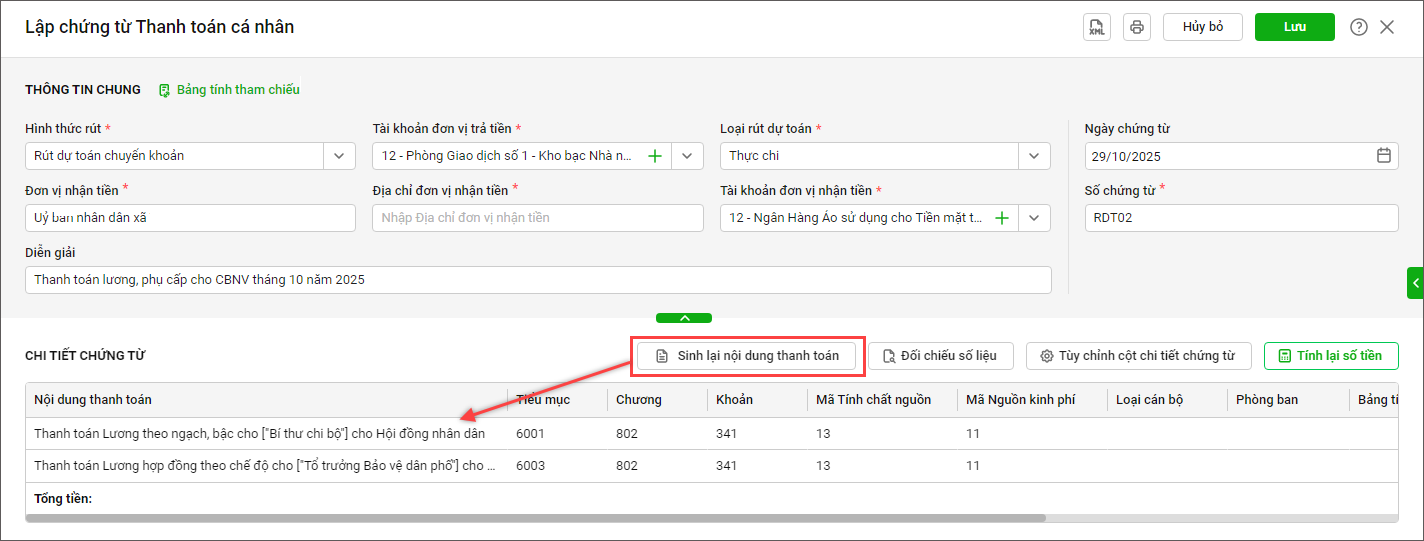This screenshot has height=541, width=1424.
Task: Expand Tài khoản đơn vị nhận tiền dropdown arrow
Action: tap(1034, 218)
